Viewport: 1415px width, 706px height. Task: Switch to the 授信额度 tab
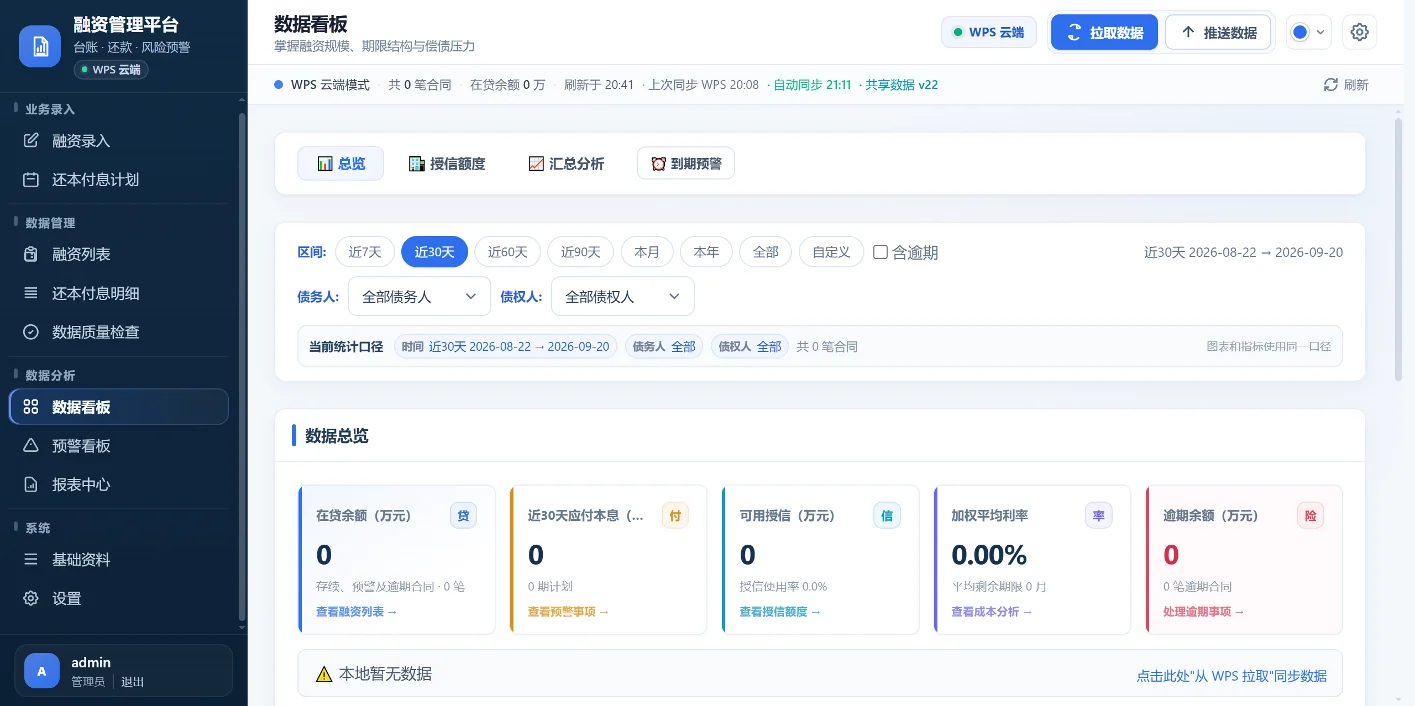tap(447, 164)
